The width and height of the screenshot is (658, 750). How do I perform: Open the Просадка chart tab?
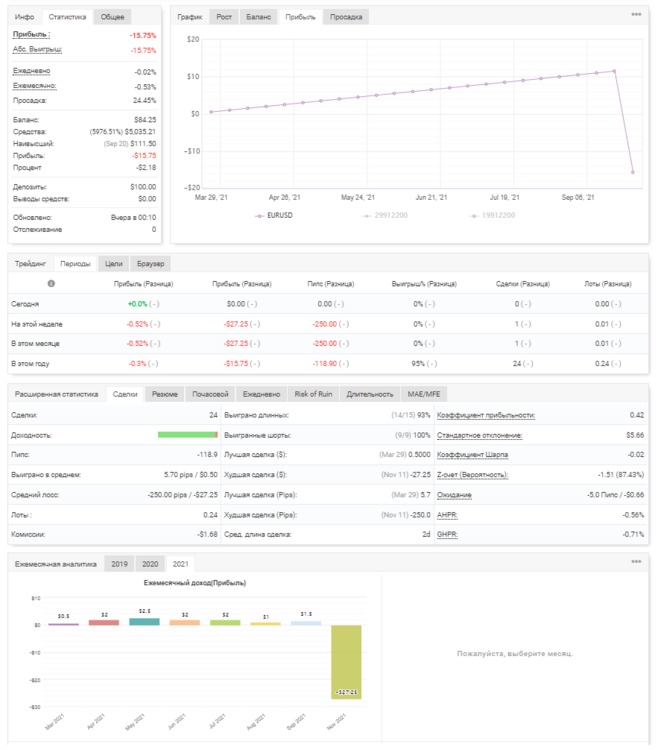[346, 17]
